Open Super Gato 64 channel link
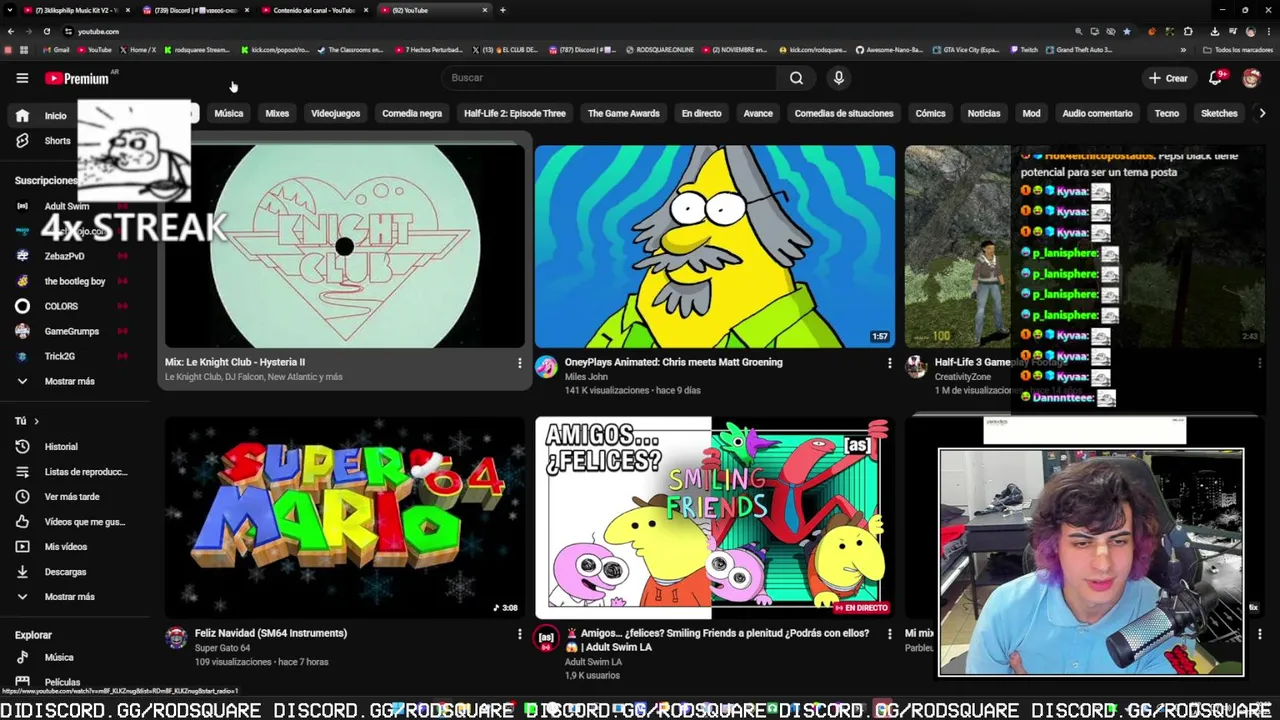Viewport: 1280px width, 720px height. click(222, 648)
